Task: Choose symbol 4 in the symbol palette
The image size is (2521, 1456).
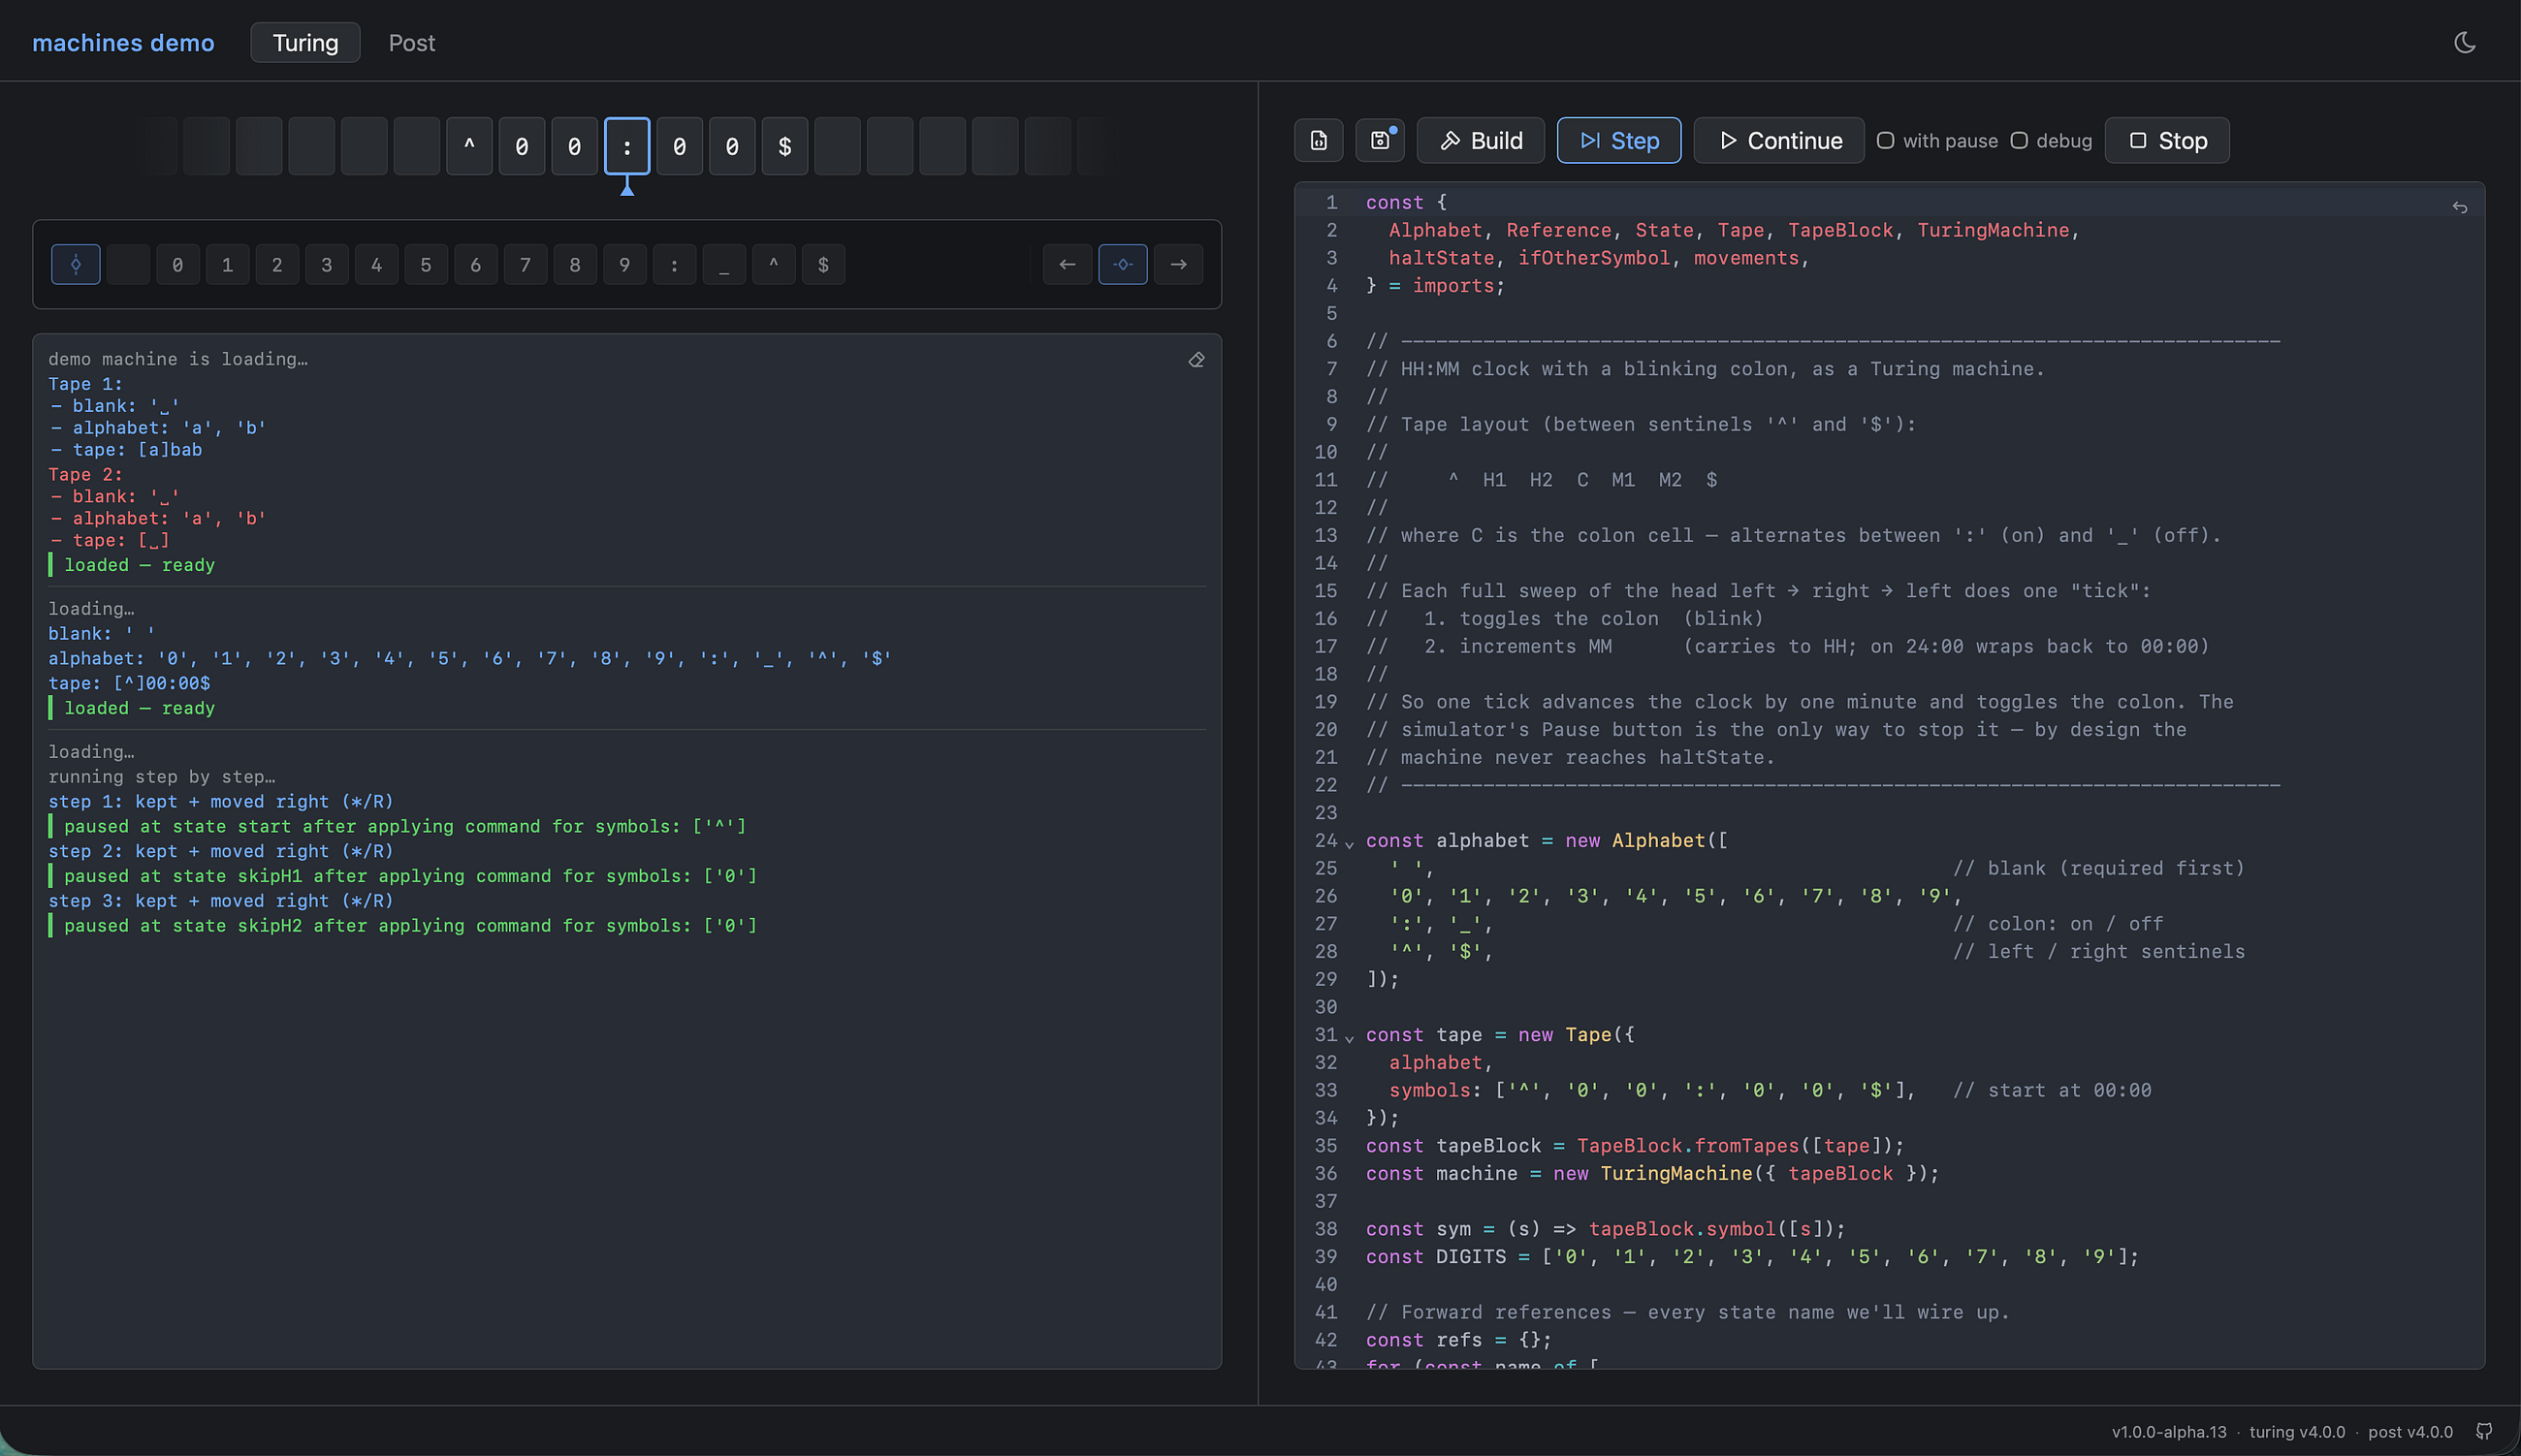Action: [377, 265]
